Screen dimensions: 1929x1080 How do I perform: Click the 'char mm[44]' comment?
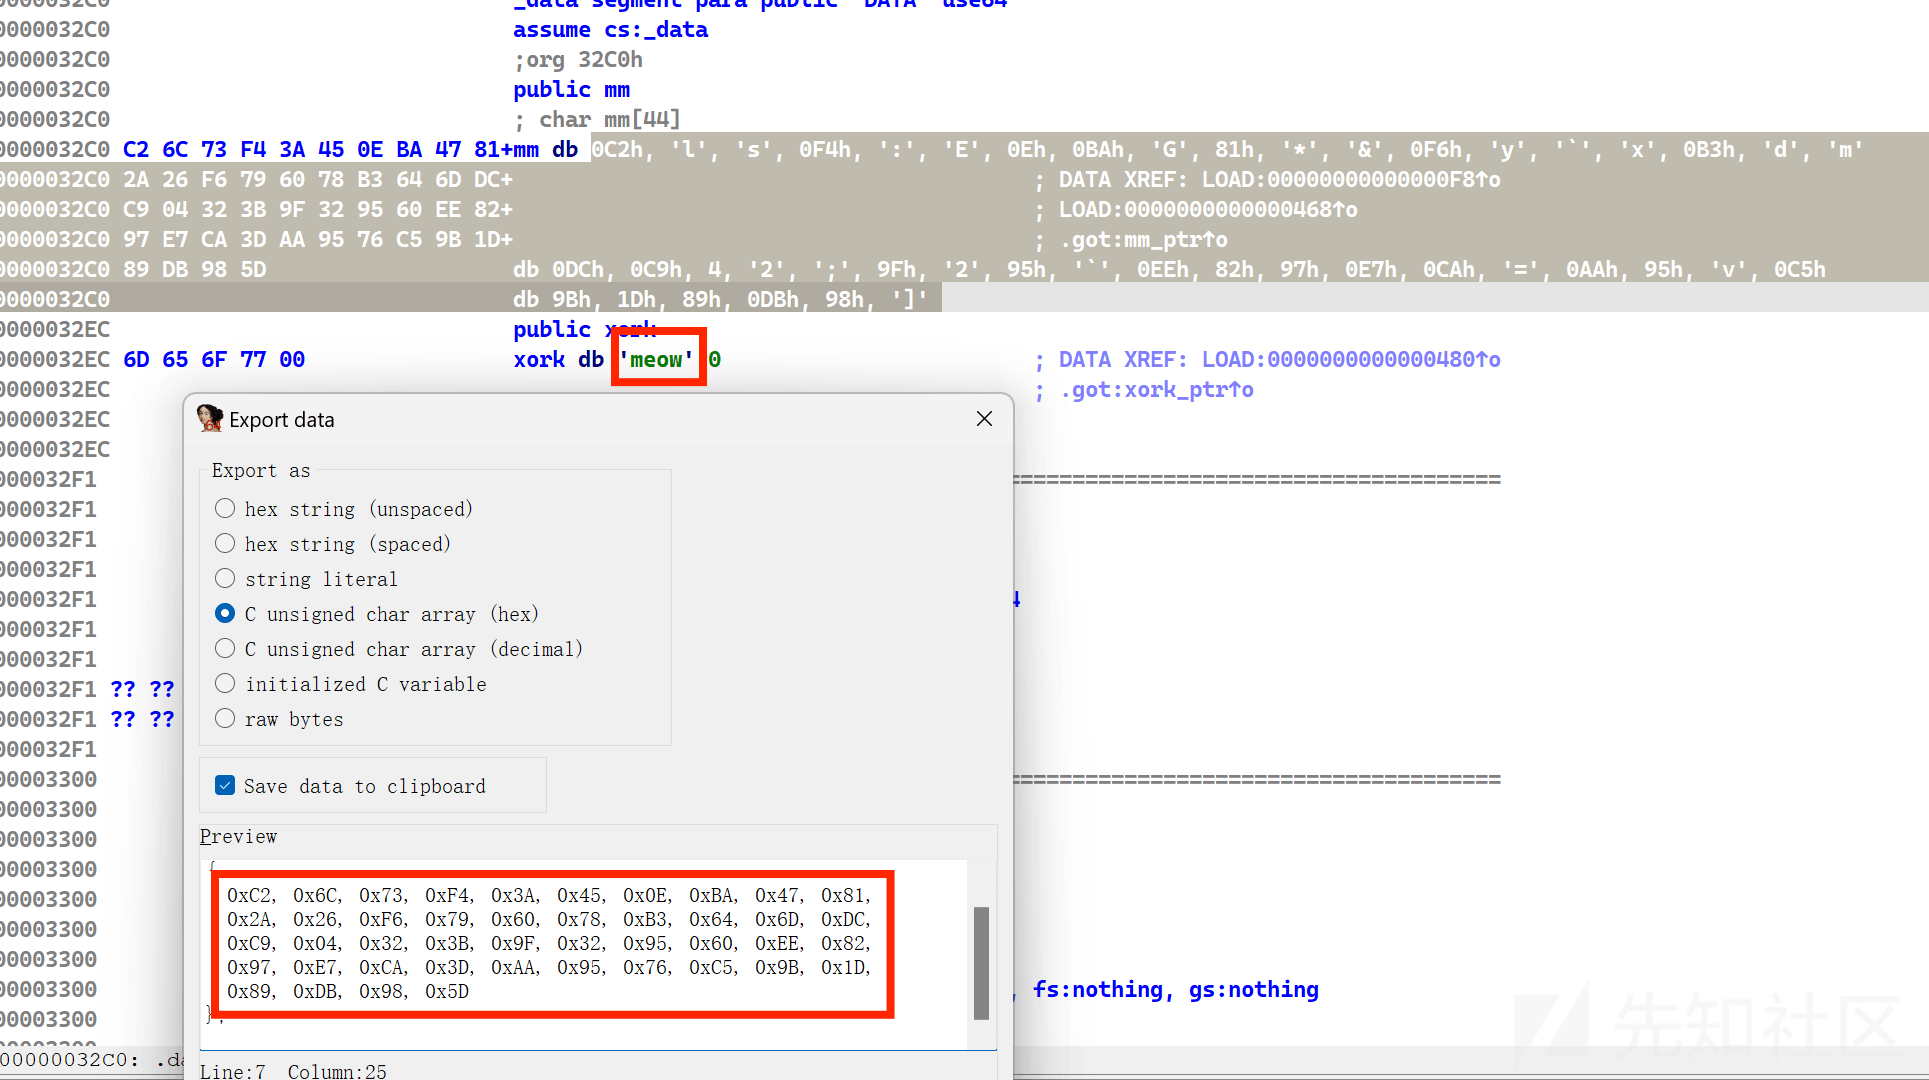pos(597,119)
